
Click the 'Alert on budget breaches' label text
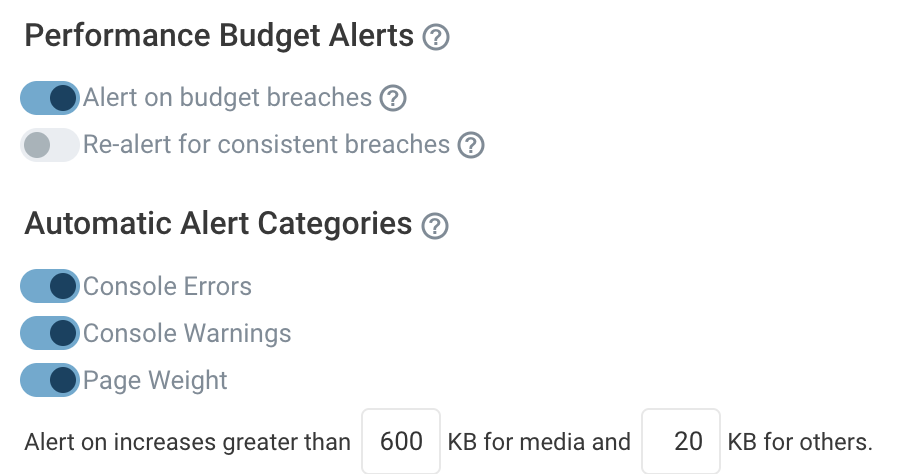pyautogui.click(x=227, y=98)
